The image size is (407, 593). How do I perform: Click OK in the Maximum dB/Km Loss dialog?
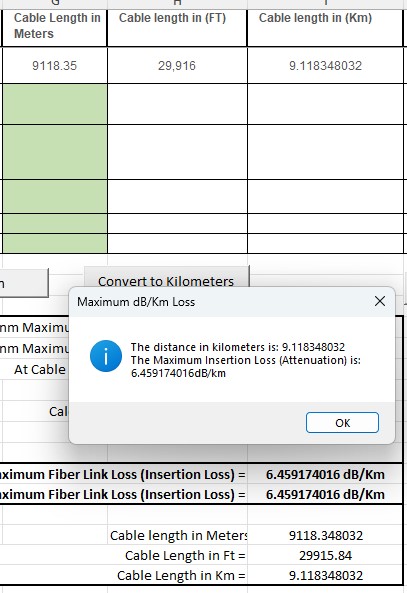tap(342, 422)
